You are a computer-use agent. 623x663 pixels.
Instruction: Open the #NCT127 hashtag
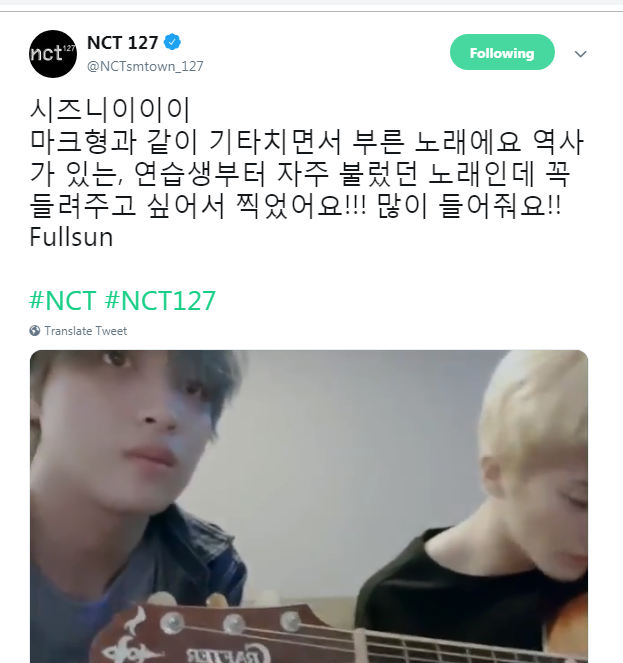[x=160, y=301]
